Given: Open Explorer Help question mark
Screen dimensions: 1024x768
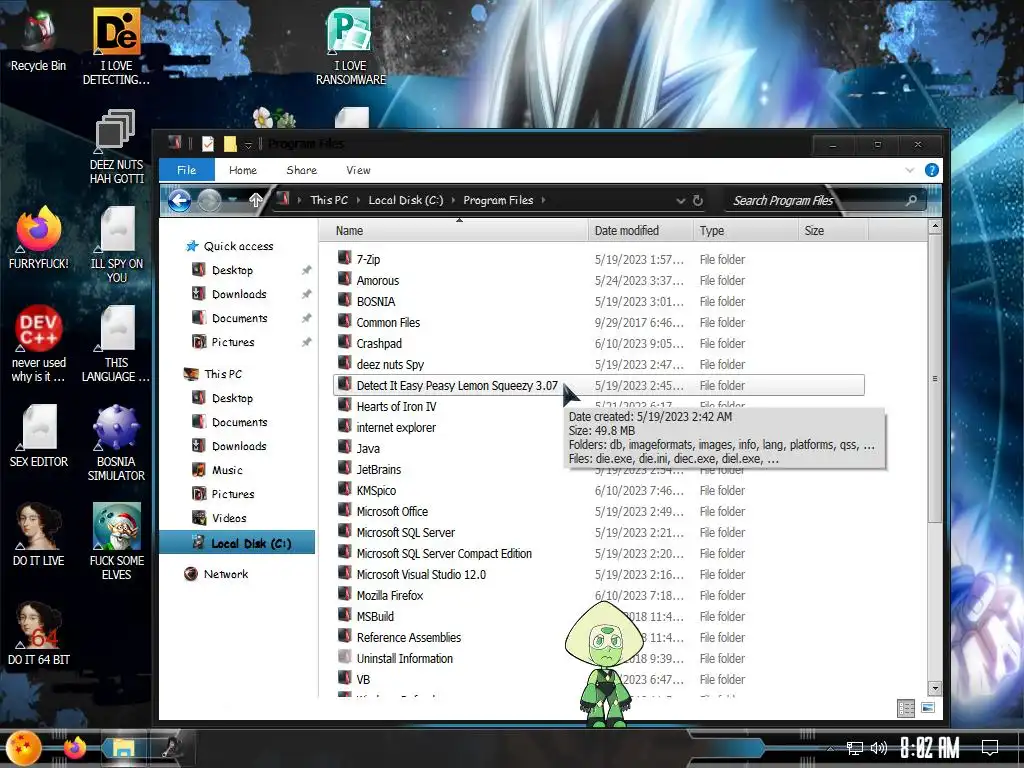Looking at the screenshot, I should pyautogui.click(x=931, y=170).
